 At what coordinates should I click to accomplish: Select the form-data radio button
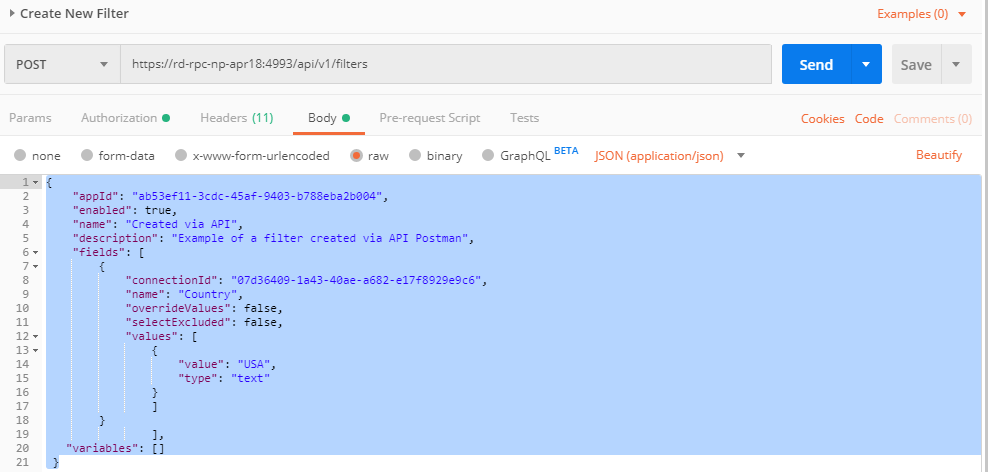87,156
